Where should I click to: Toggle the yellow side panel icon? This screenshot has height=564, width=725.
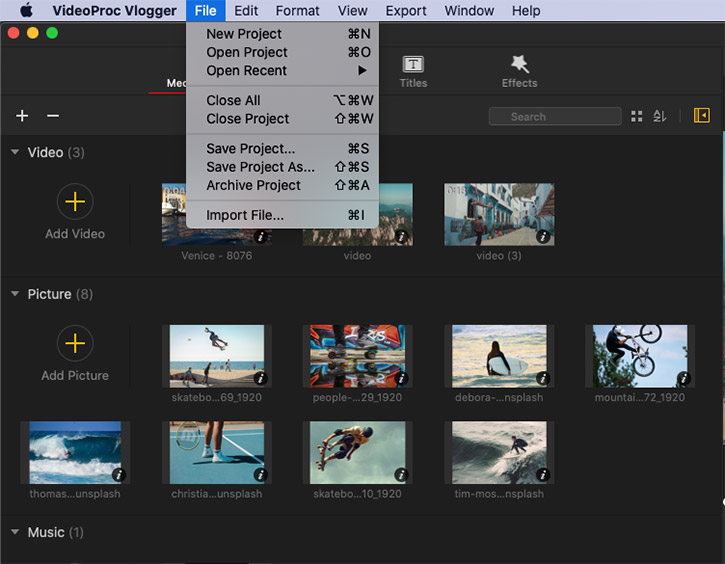point(701,116)
